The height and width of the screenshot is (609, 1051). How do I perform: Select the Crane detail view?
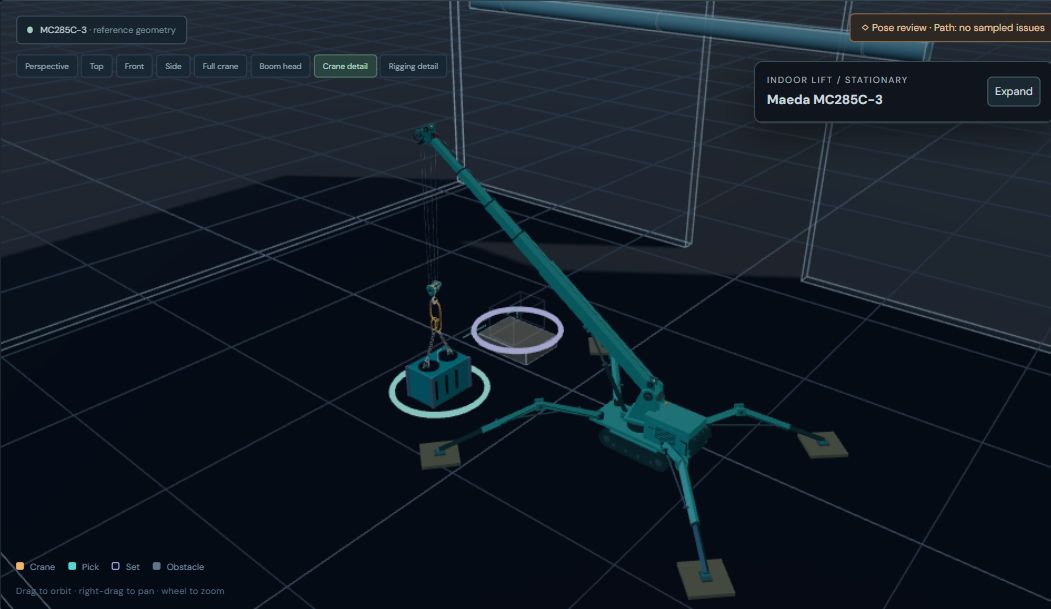pyautogui.click(x=345, y=66)
